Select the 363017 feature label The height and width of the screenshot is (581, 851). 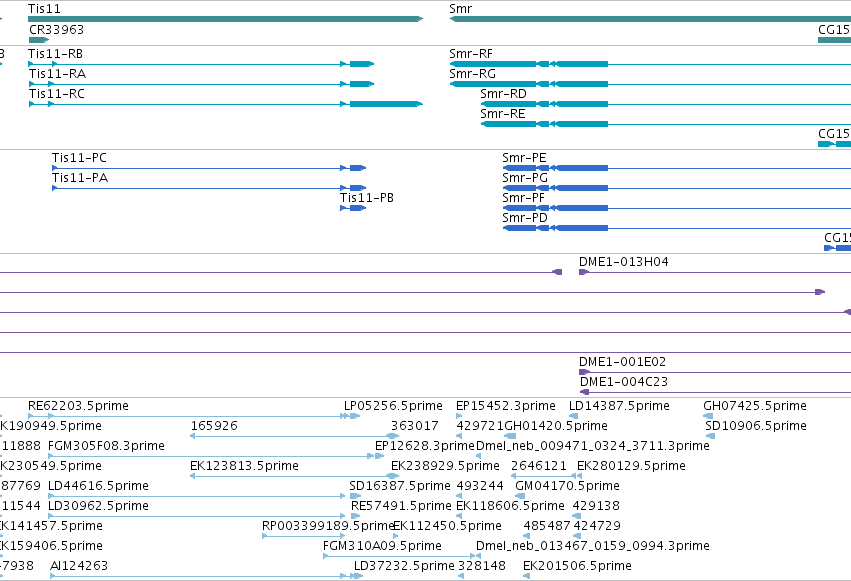click(x=415, y=426)
